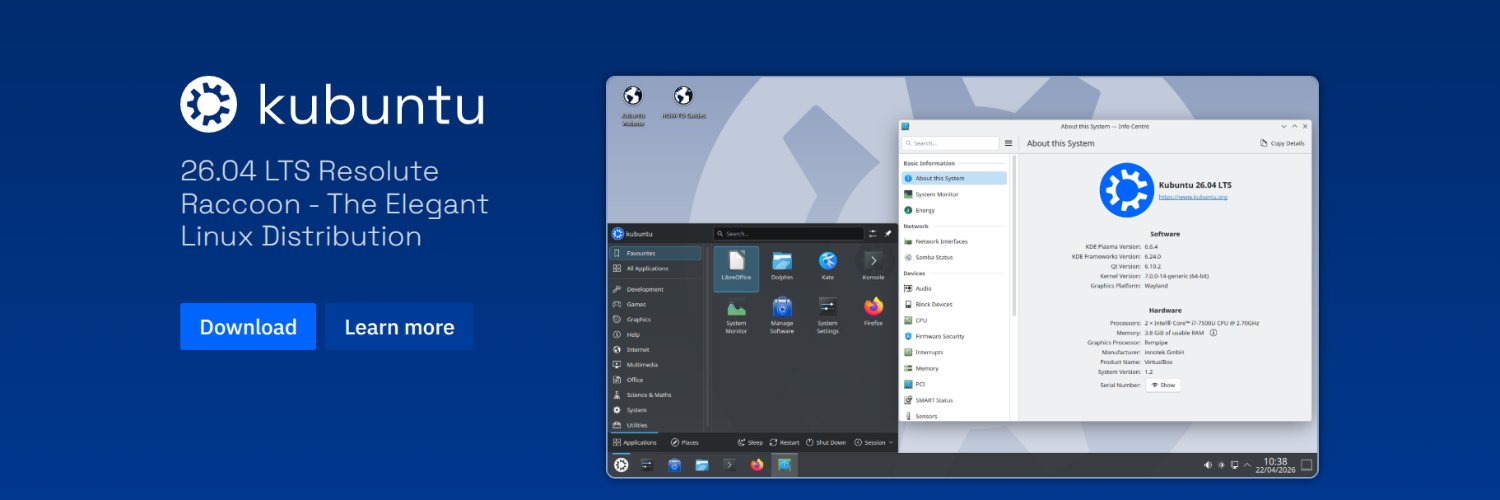Focus the Info Centre Search field

pos(950,143)
